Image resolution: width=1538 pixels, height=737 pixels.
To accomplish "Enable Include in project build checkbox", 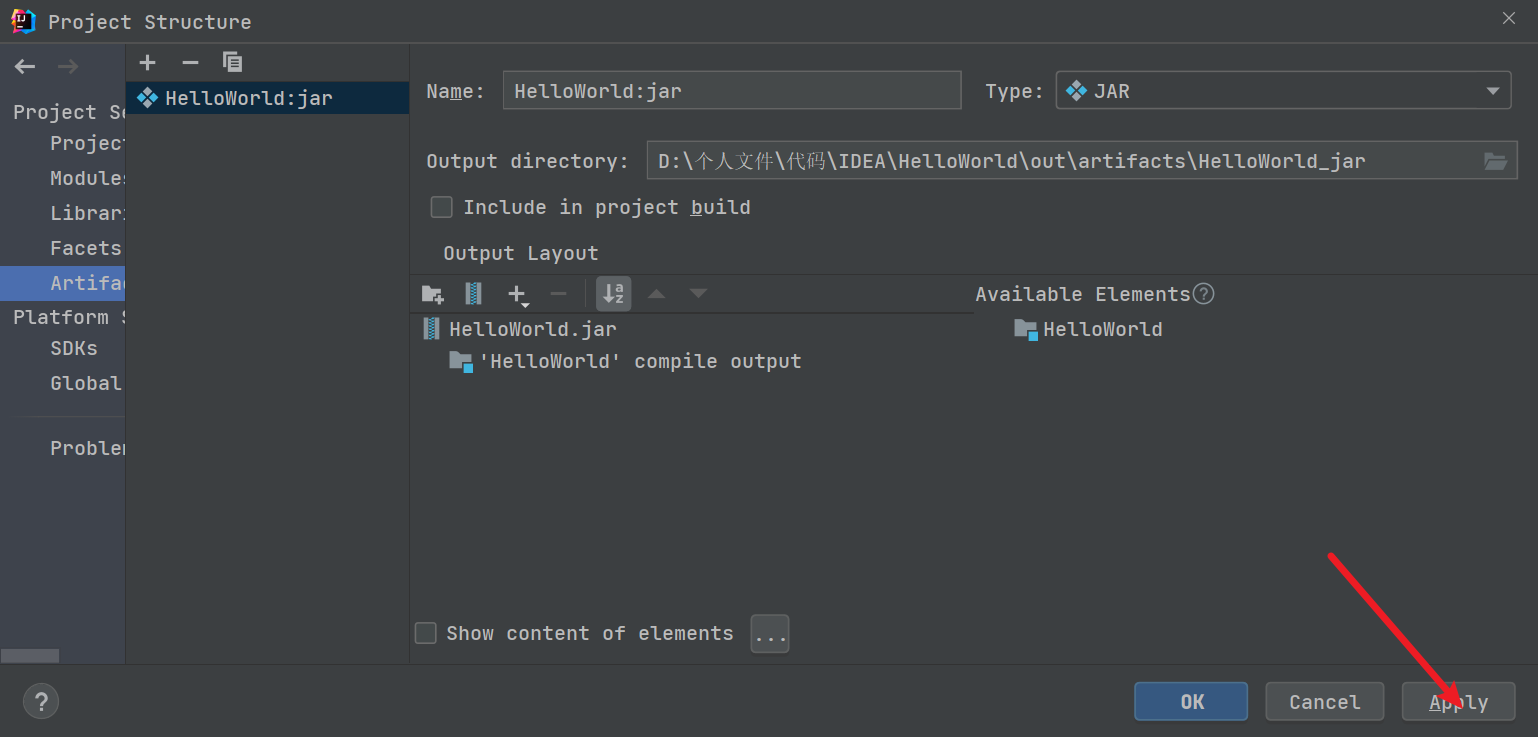I will (442, 207).
